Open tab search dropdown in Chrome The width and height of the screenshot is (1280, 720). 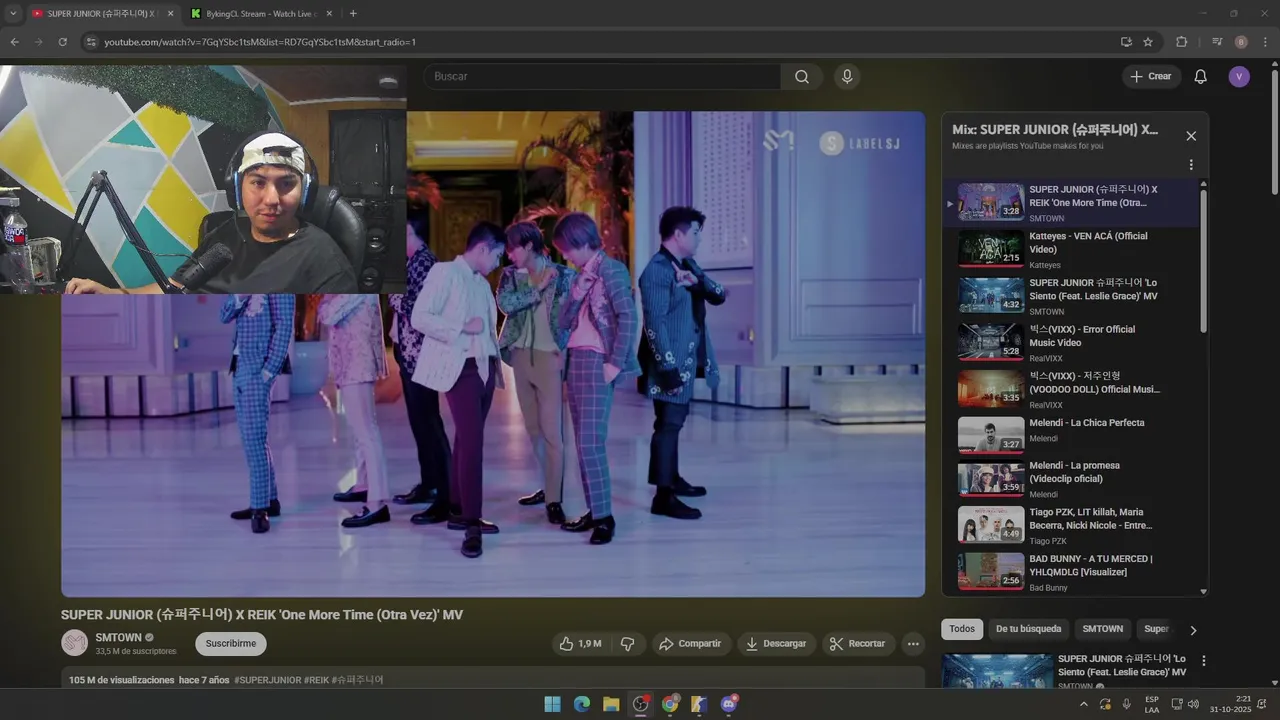[13, 14]
